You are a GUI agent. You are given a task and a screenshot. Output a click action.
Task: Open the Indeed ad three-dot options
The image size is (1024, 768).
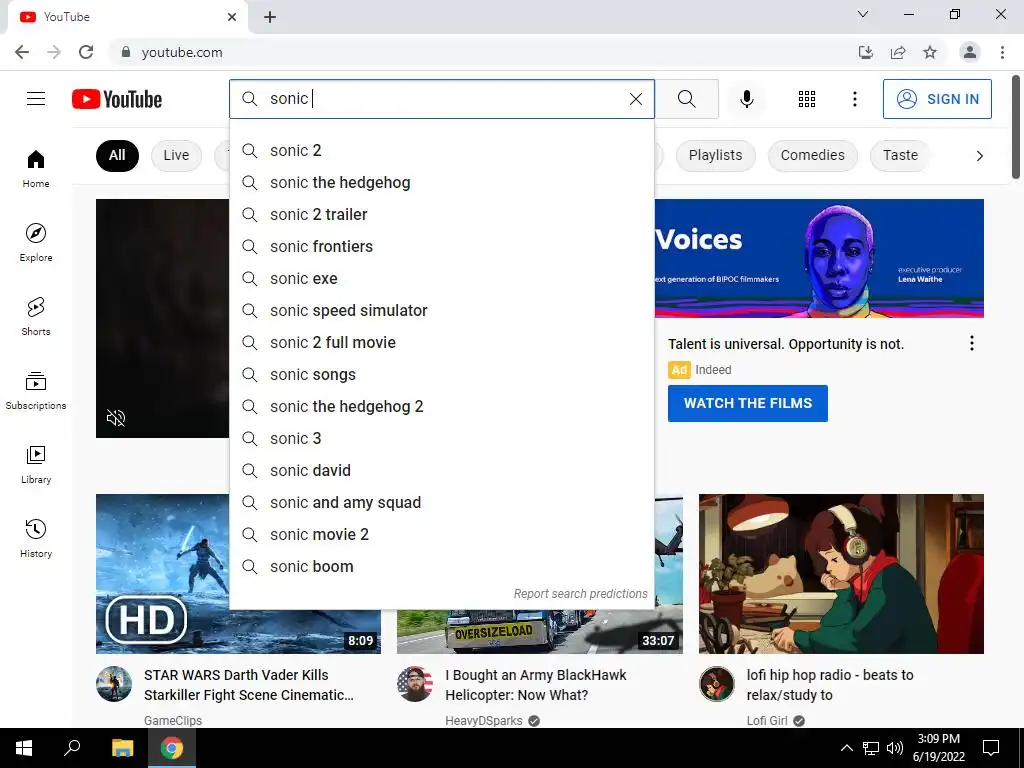pos(972,344)
